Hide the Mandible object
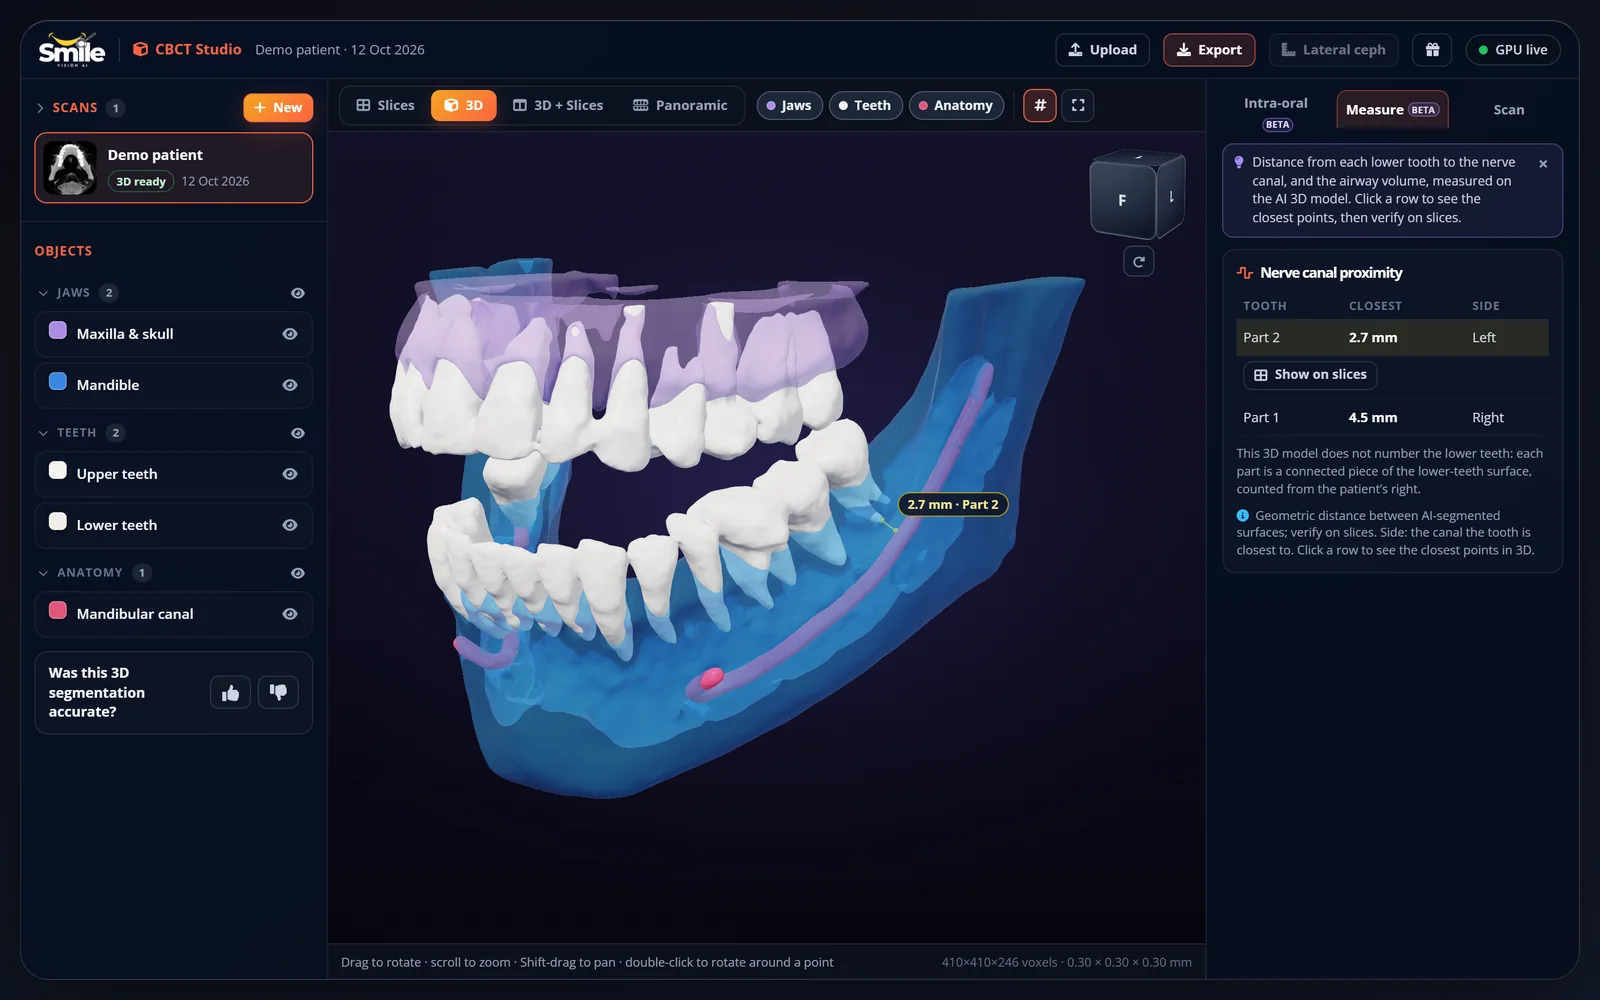 click(290, 385)
